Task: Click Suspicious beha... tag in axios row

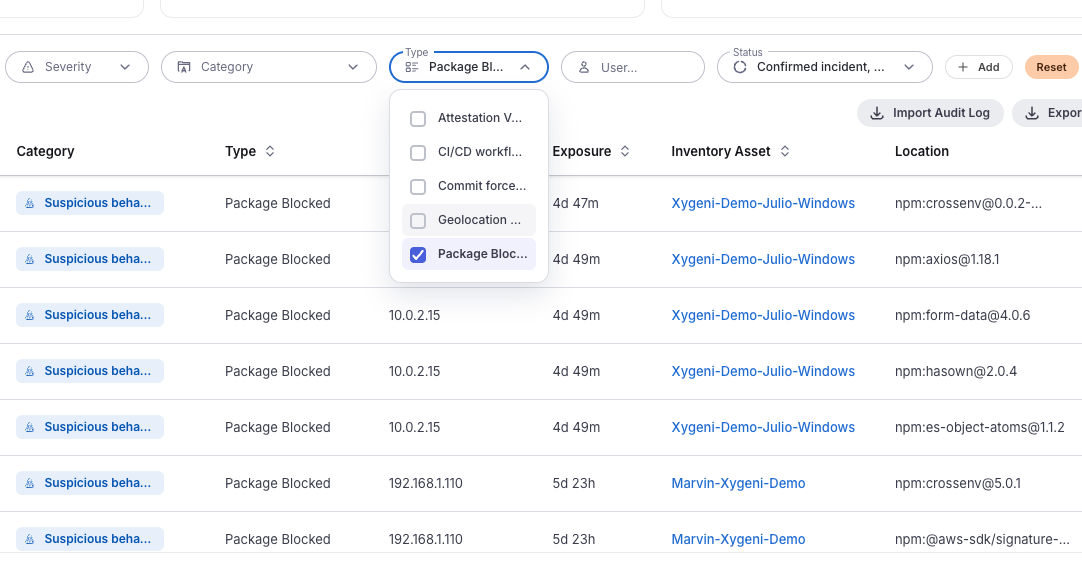Action: click(90, 259)
